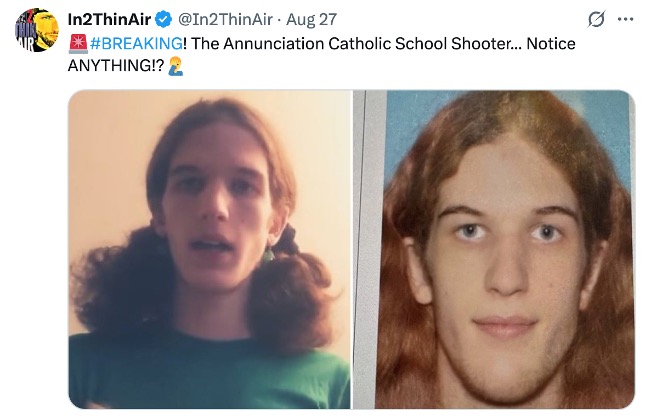Click the red siren emoji

[x=78, y=44]
